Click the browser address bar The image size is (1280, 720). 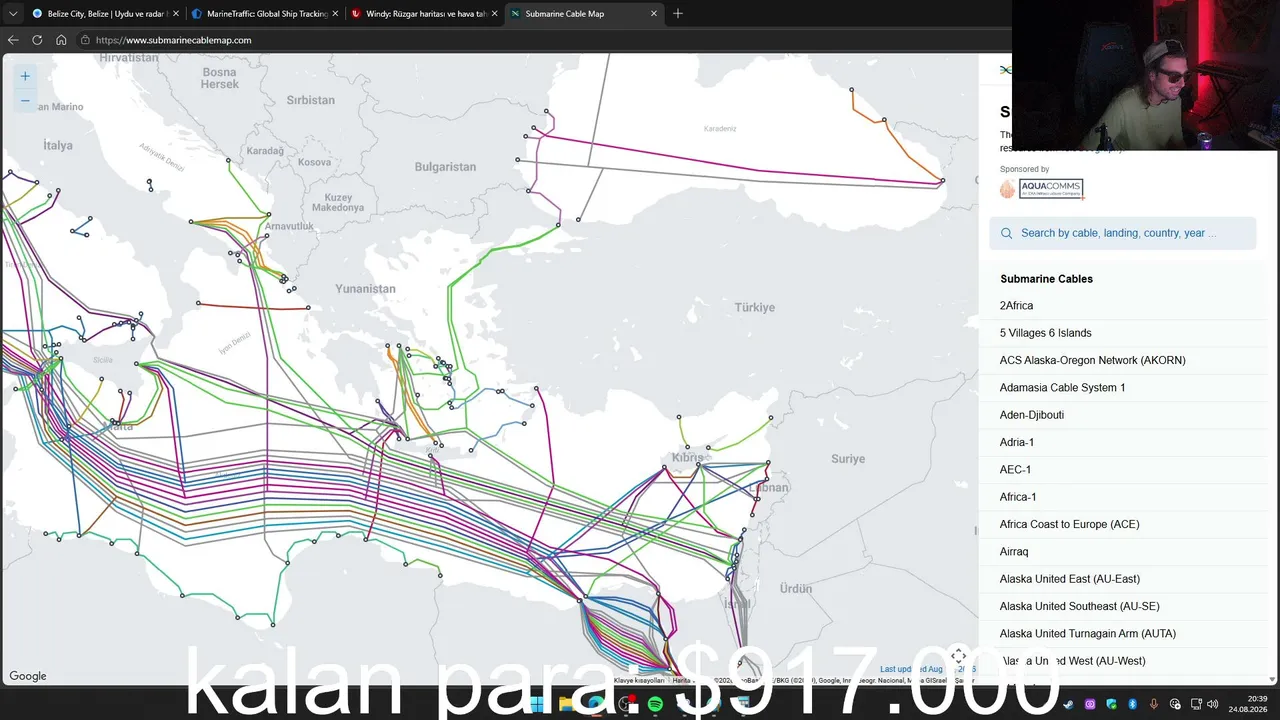pyautogui.click(x=540, y=40)
